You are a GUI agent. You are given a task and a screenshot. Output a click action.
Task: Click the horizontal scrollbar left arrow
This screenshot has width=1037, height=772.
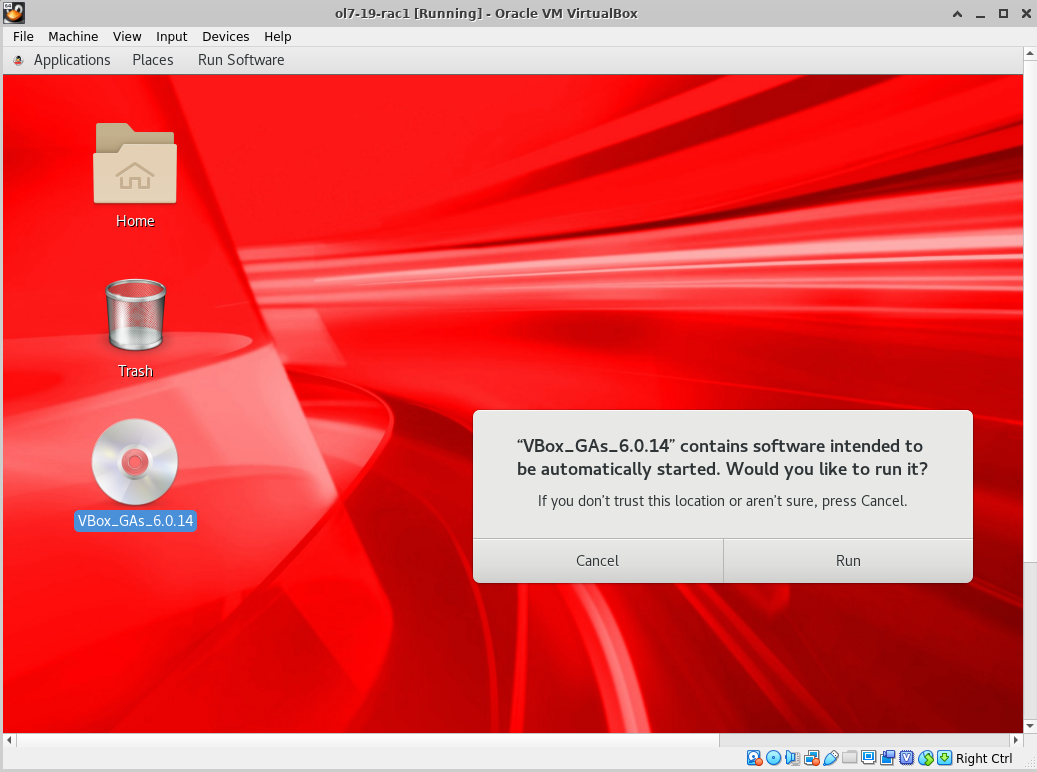point(9,740)
